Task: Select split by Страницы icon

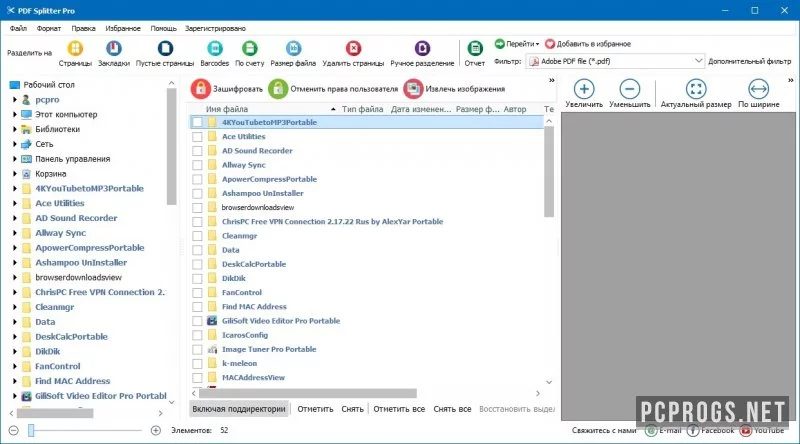Action: click(x=75, y=48)
